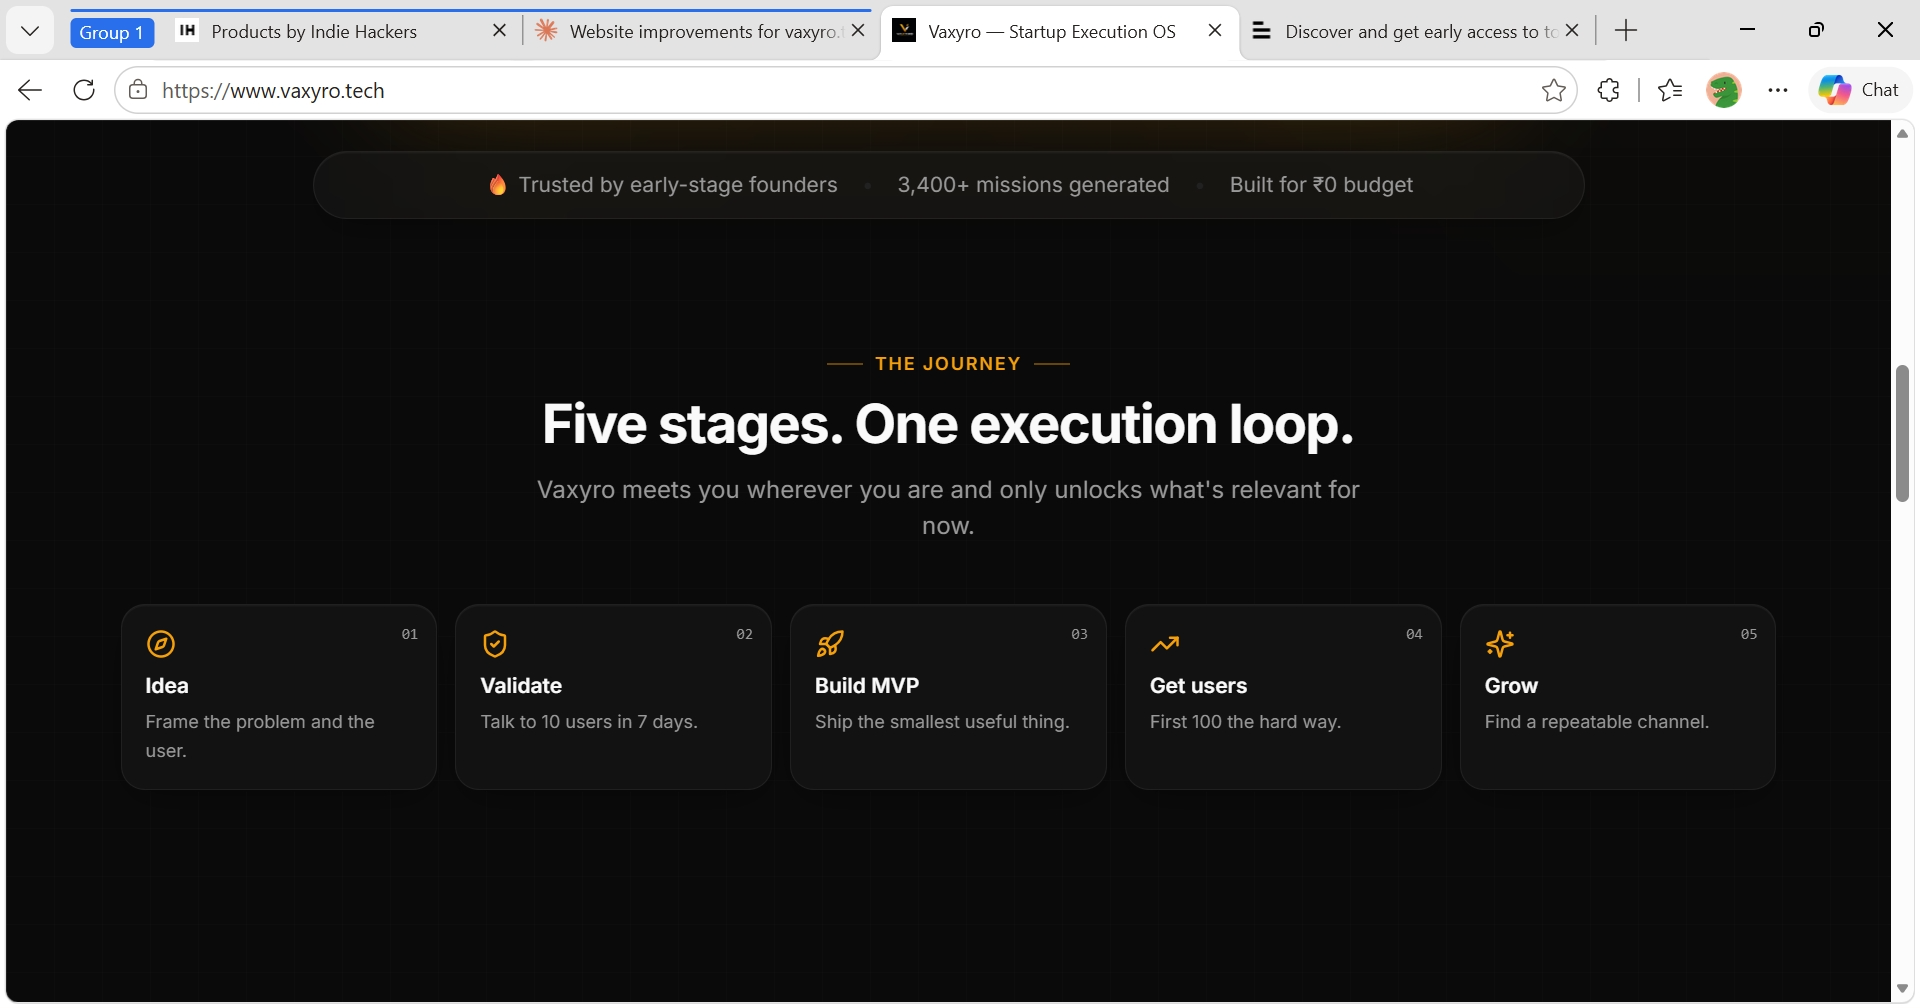Close the Discover and get early access tab

pyautogui.click(x=1572, y=31)
